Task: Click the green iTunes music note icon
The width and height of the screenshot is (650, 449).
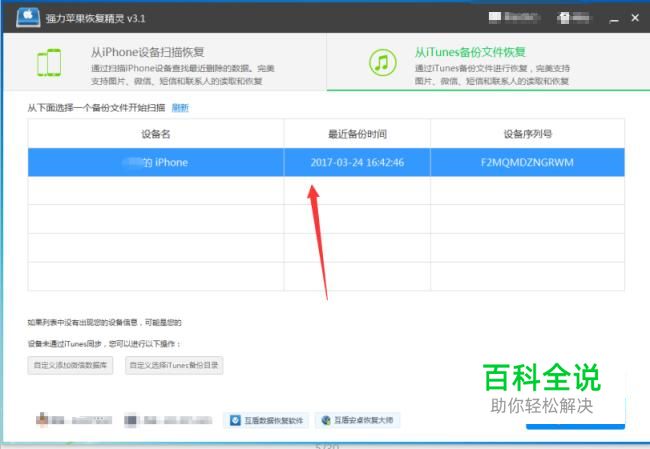Action: coord(382,63)
